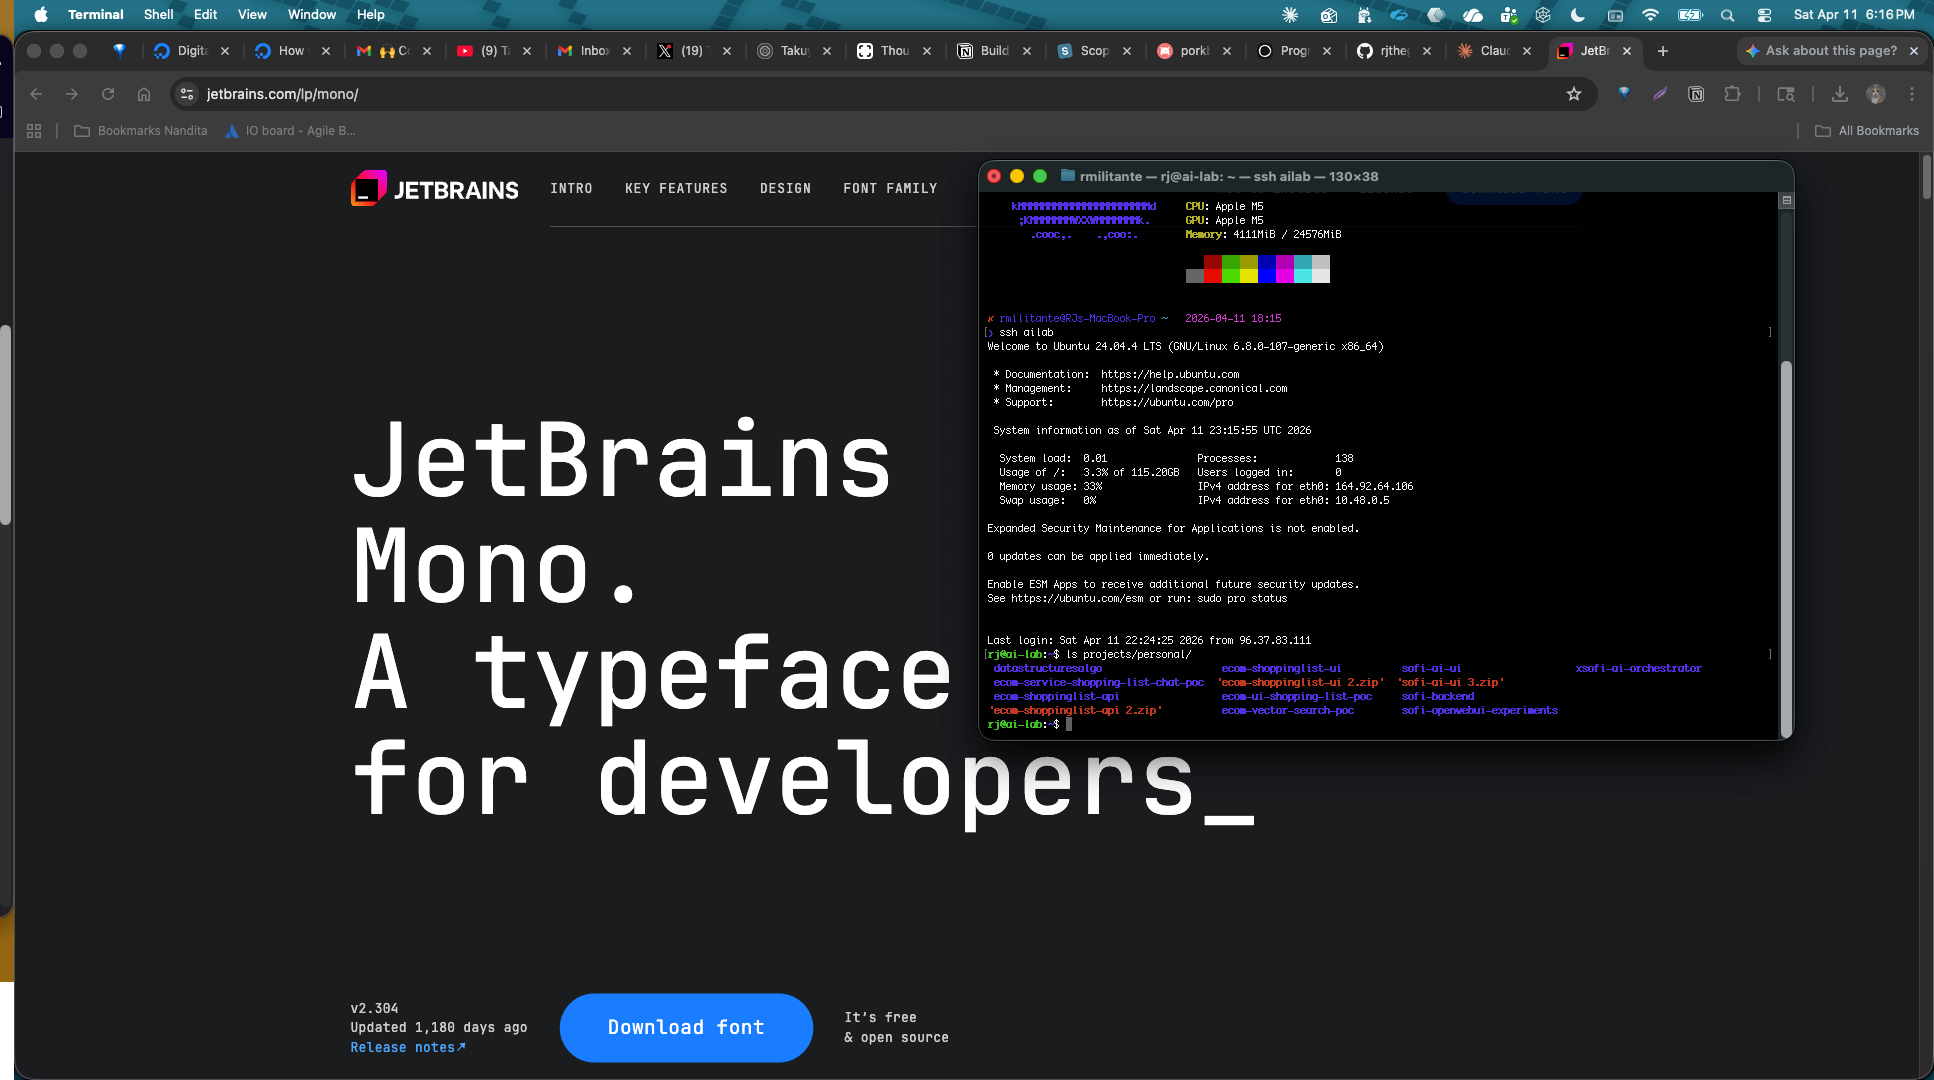The width and height of the screenshot is (1934, 1080).
Task: Click the pen extension icon in toolbar
Action: click(1660, 94)
